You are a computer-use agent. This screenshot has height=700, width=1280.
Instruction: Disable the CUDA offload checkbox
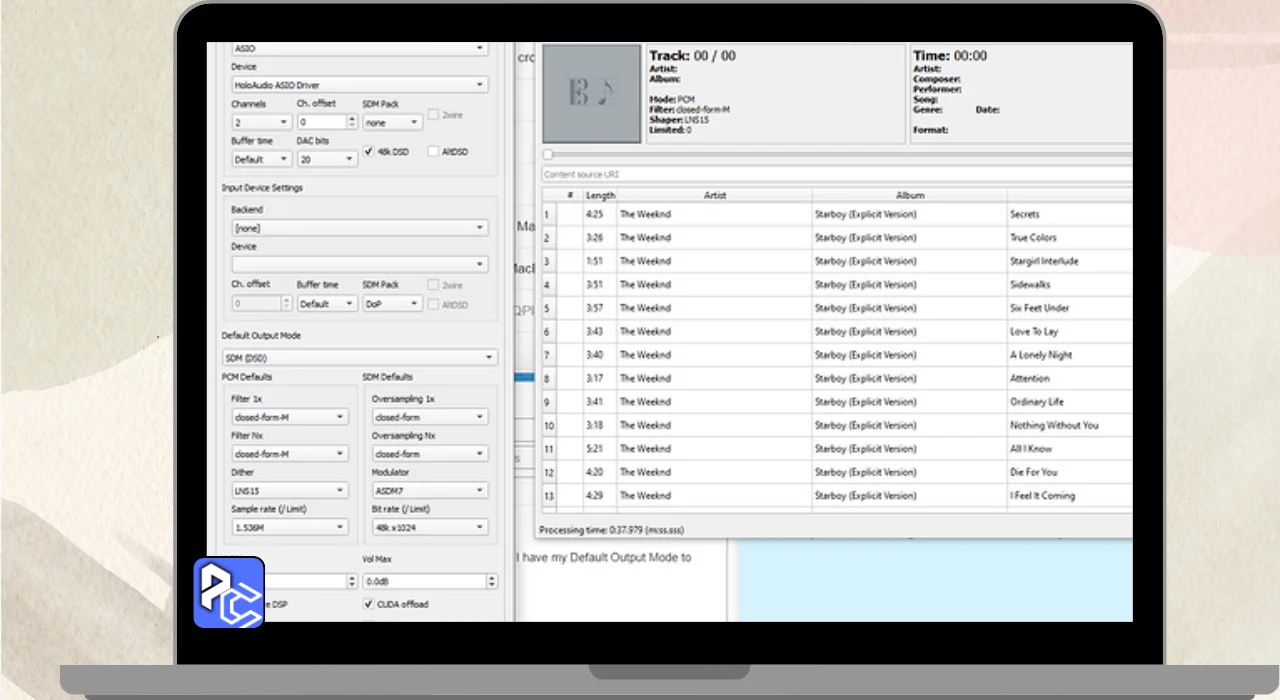pyautogui.click(x=369, y=604)
